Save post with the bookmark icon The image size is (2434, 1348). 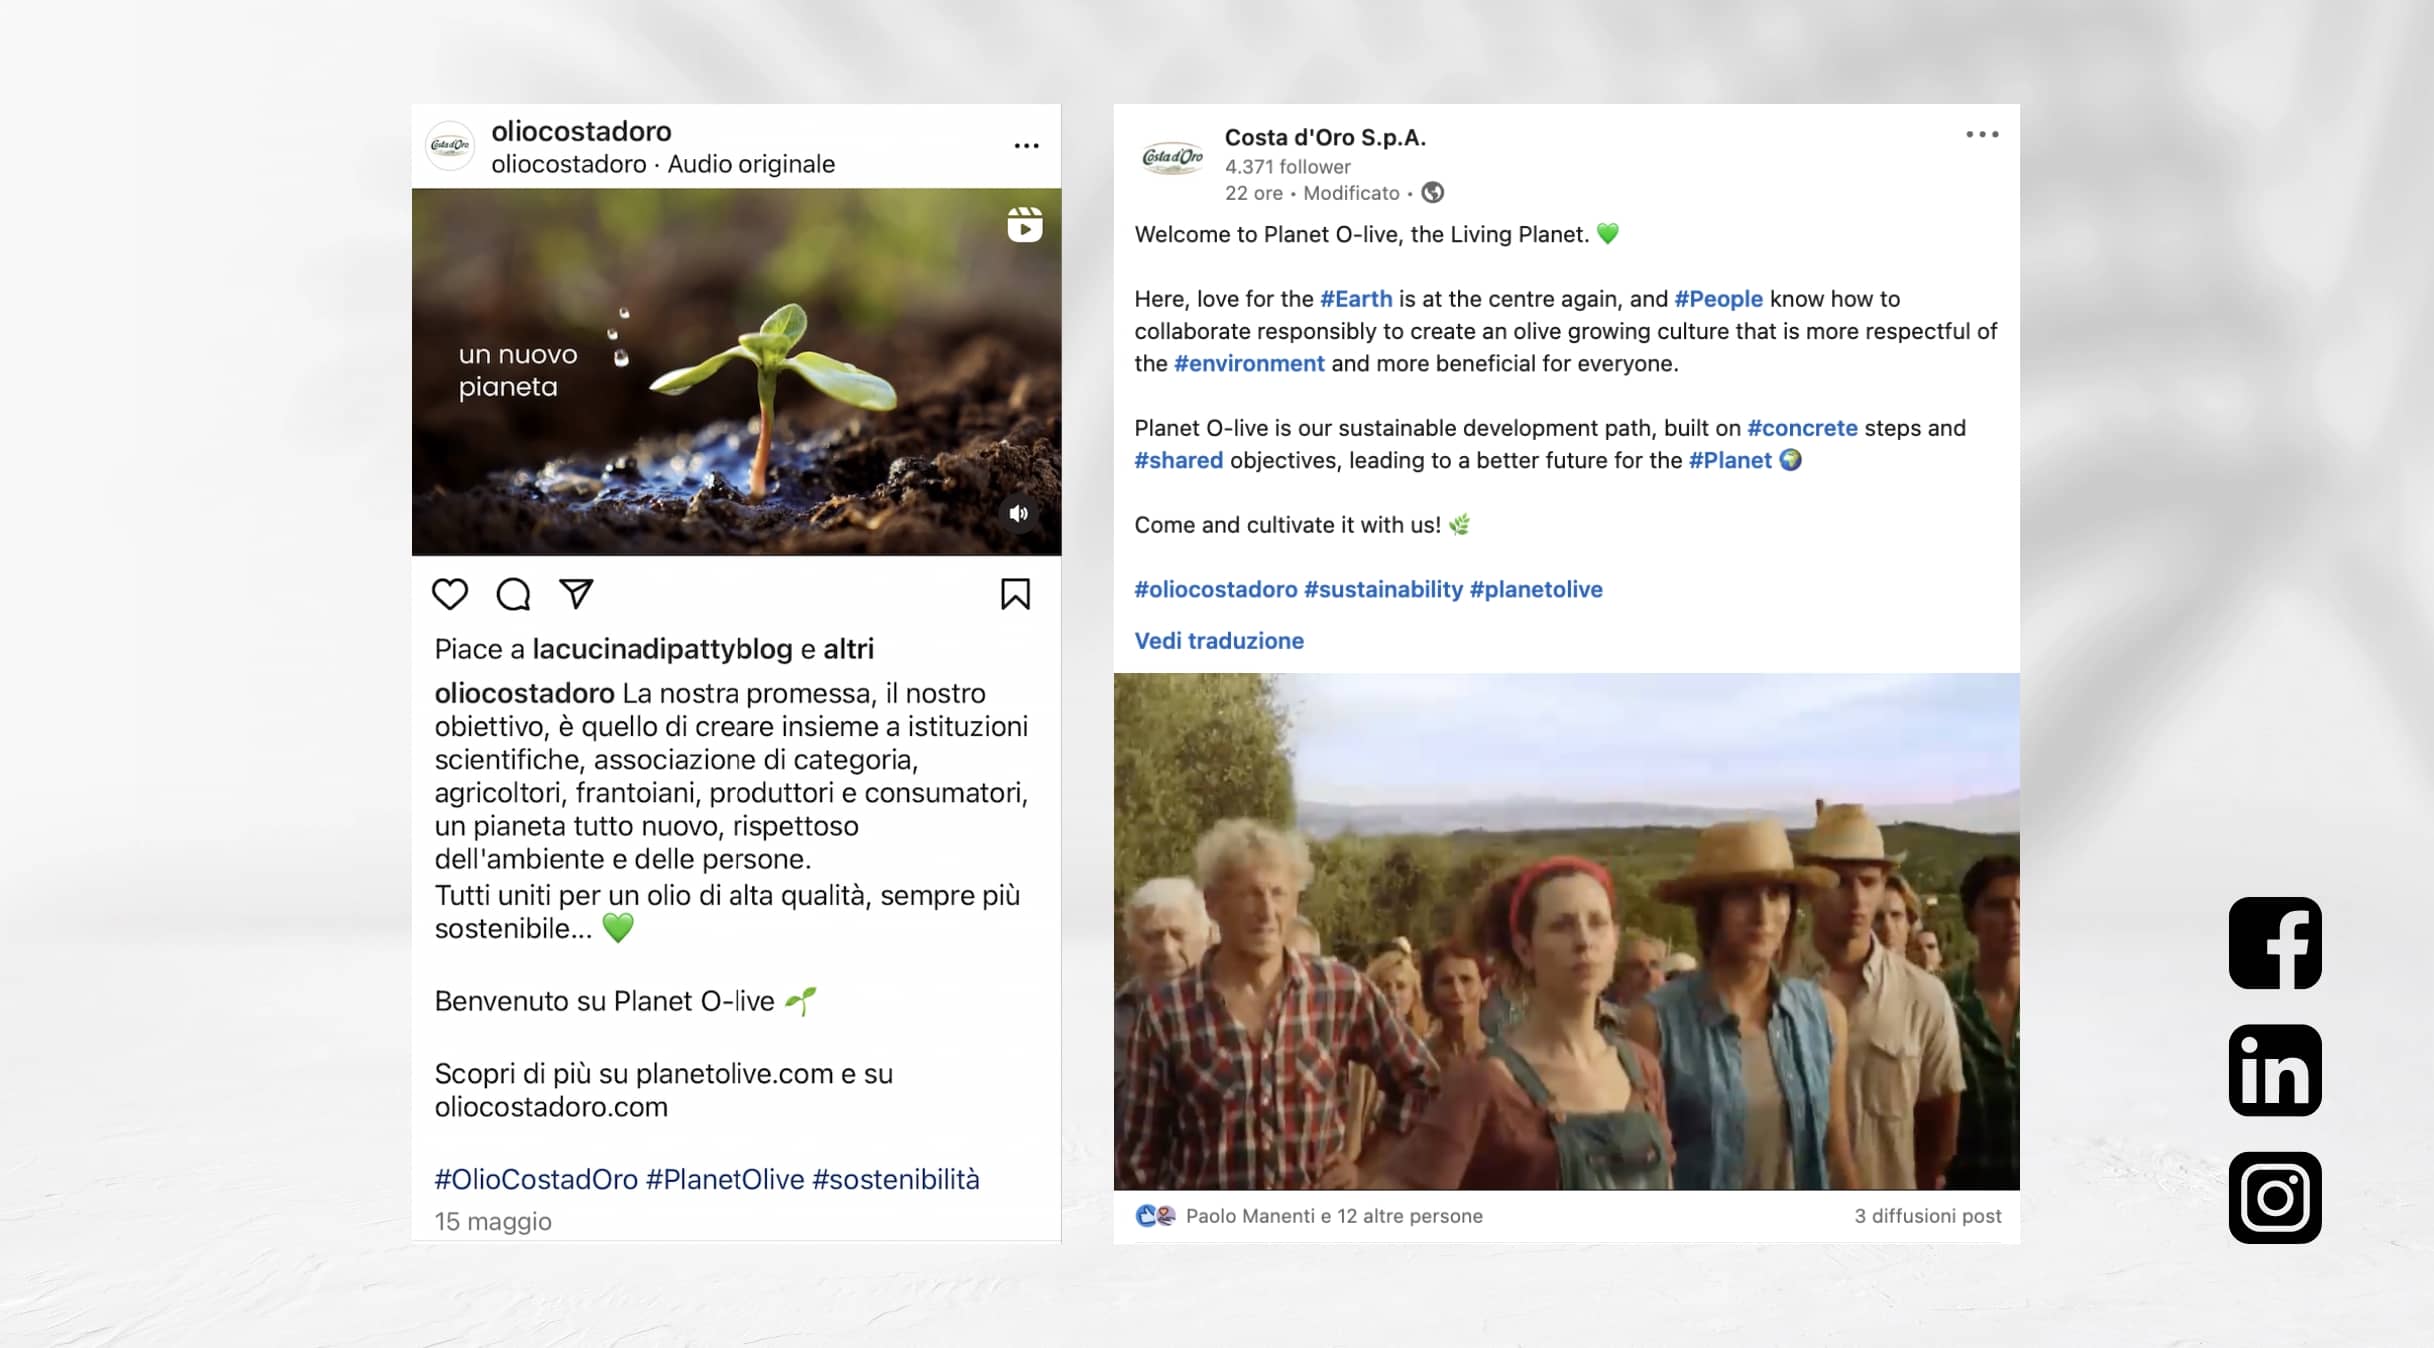click(x=1015, y=594)
